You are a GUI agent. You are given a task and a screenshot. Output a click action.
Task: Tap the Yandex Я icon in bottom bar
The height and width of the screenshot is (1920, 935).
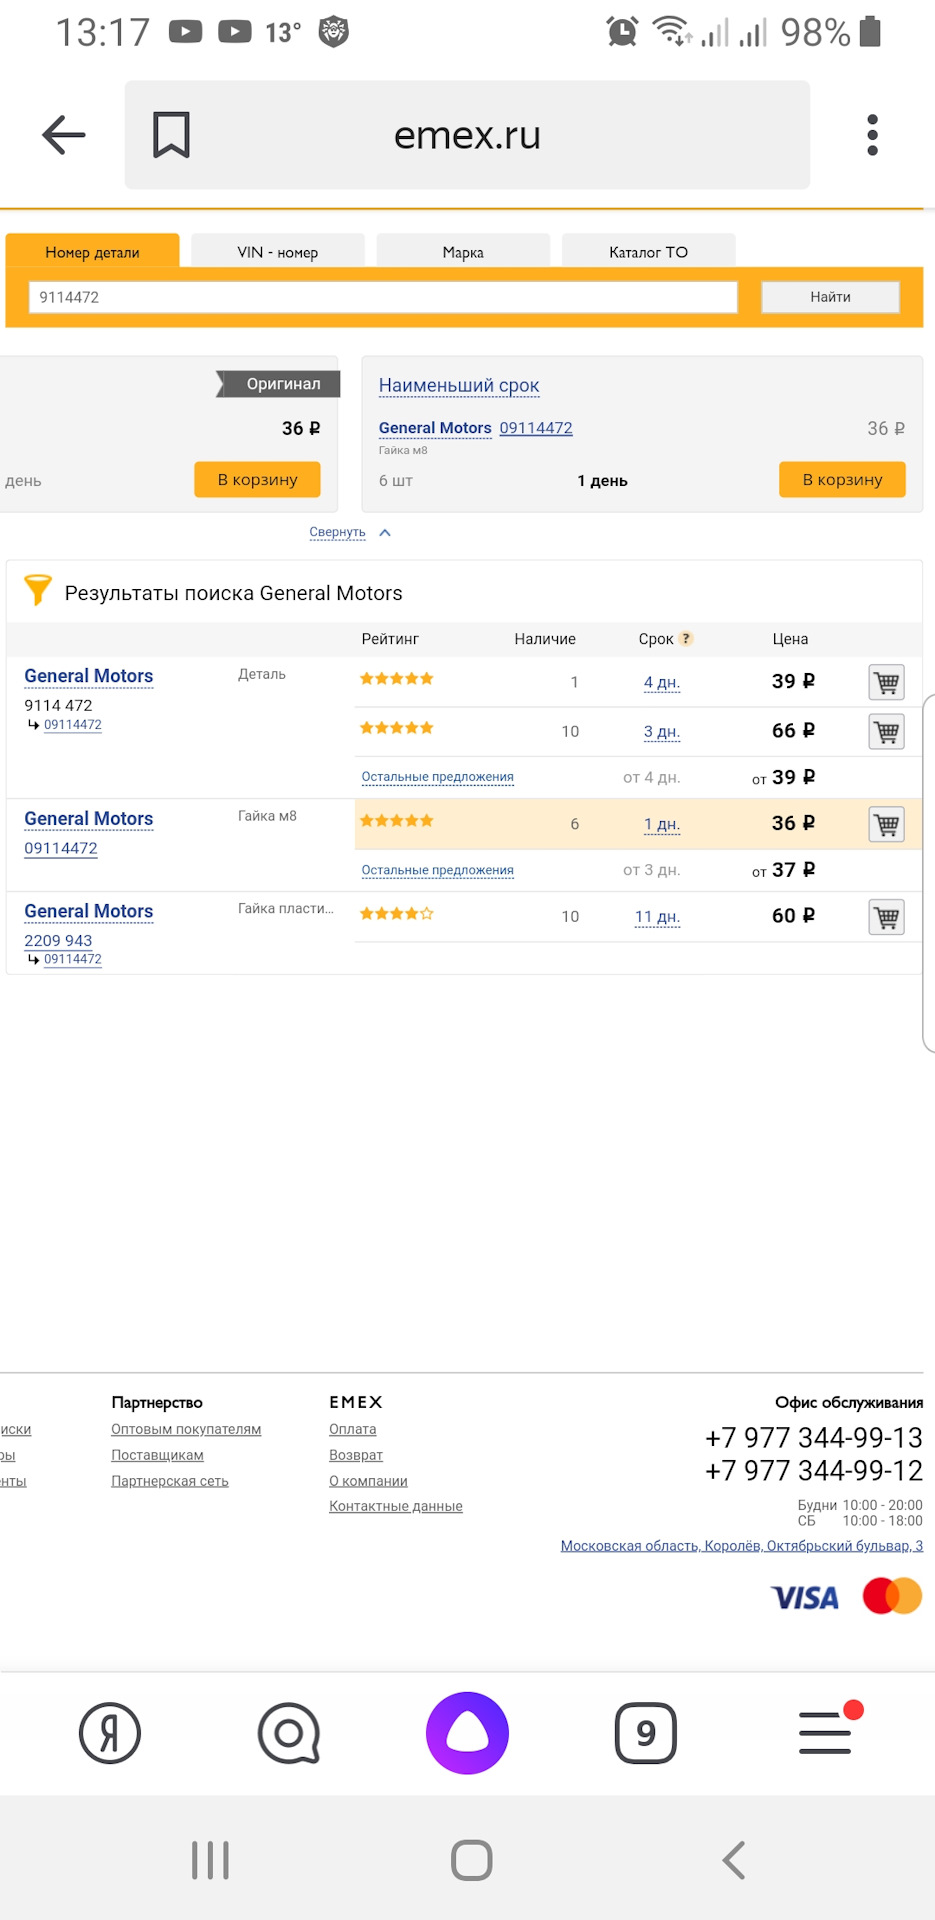110,1733
